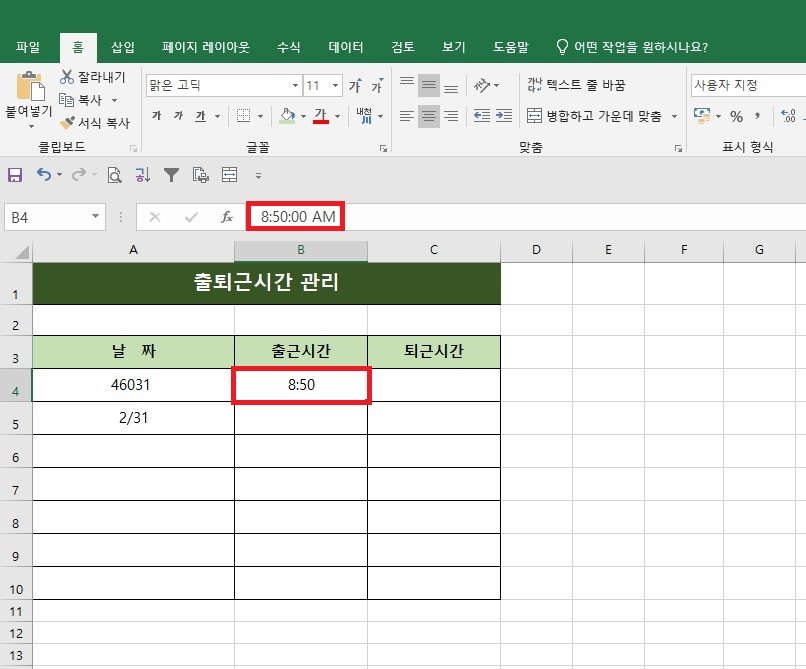Click the Format Painter (서식 복사) brush

pyautogui.click(x=67, y=123)
